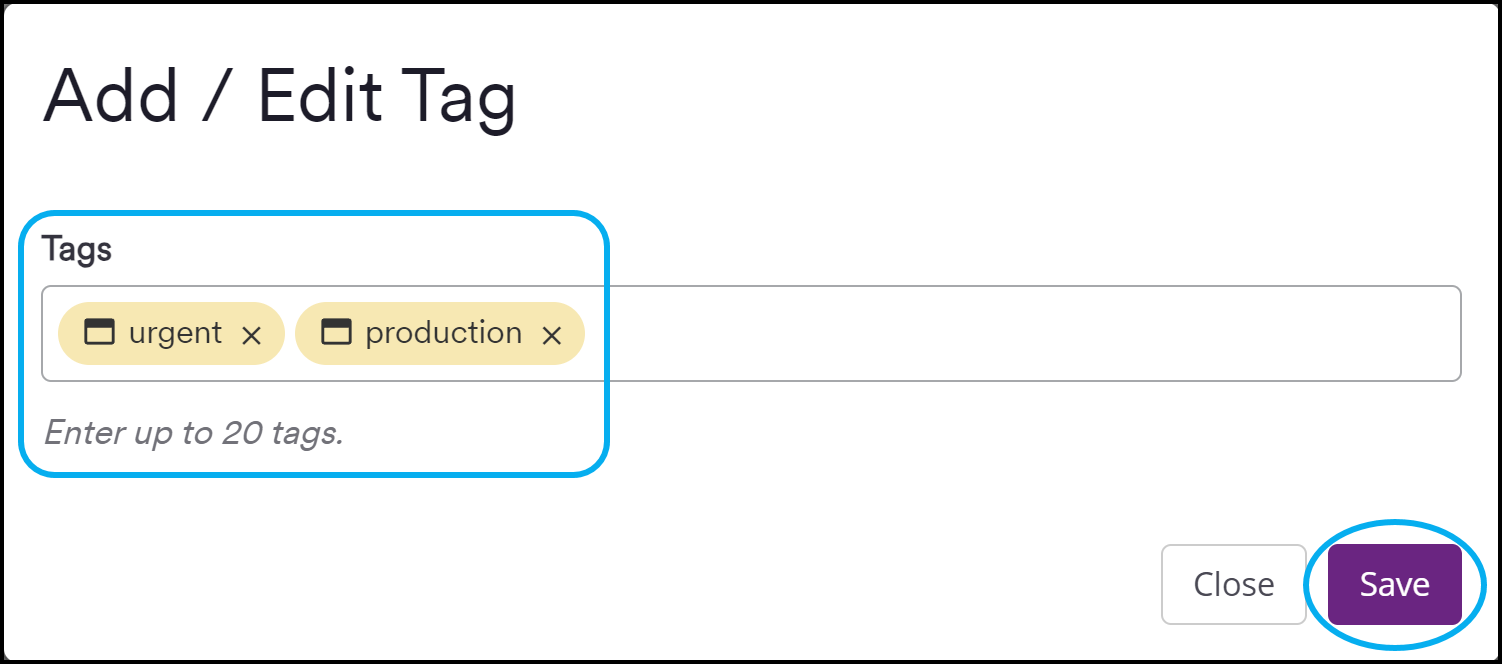Screen dimensions: 1502x664
Task: Click the 'Add / Edit Tag' title
Action: [x=280, y=95]
